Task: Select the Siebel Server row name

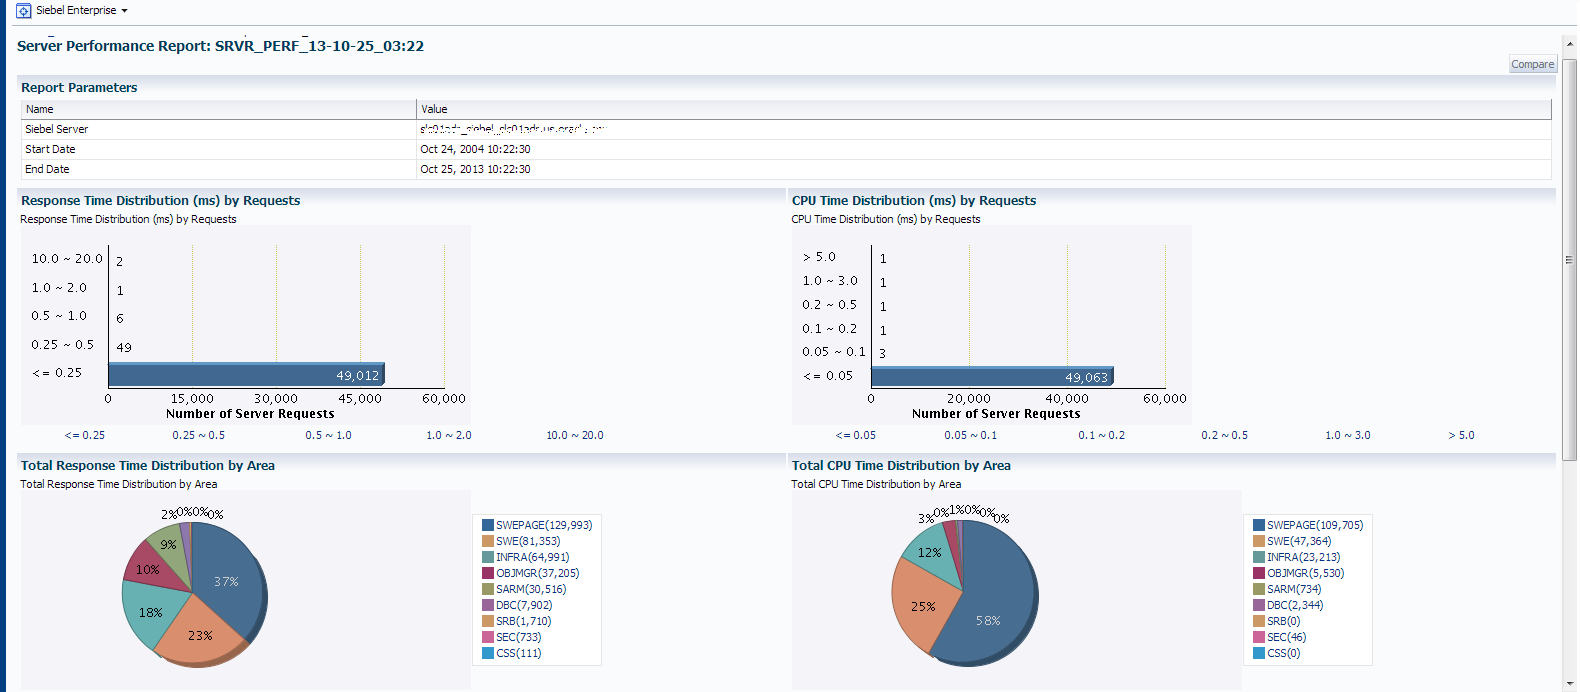Action: click(57, 129)
